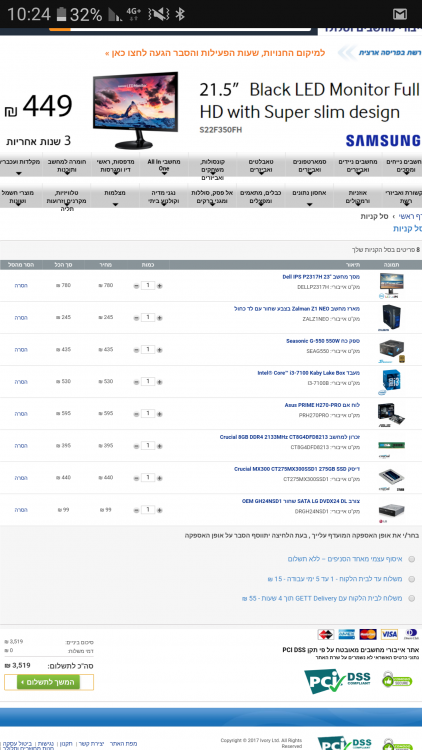Open the site map footer link
Screen dimensions: 422x750
click(x=123, y=744)
